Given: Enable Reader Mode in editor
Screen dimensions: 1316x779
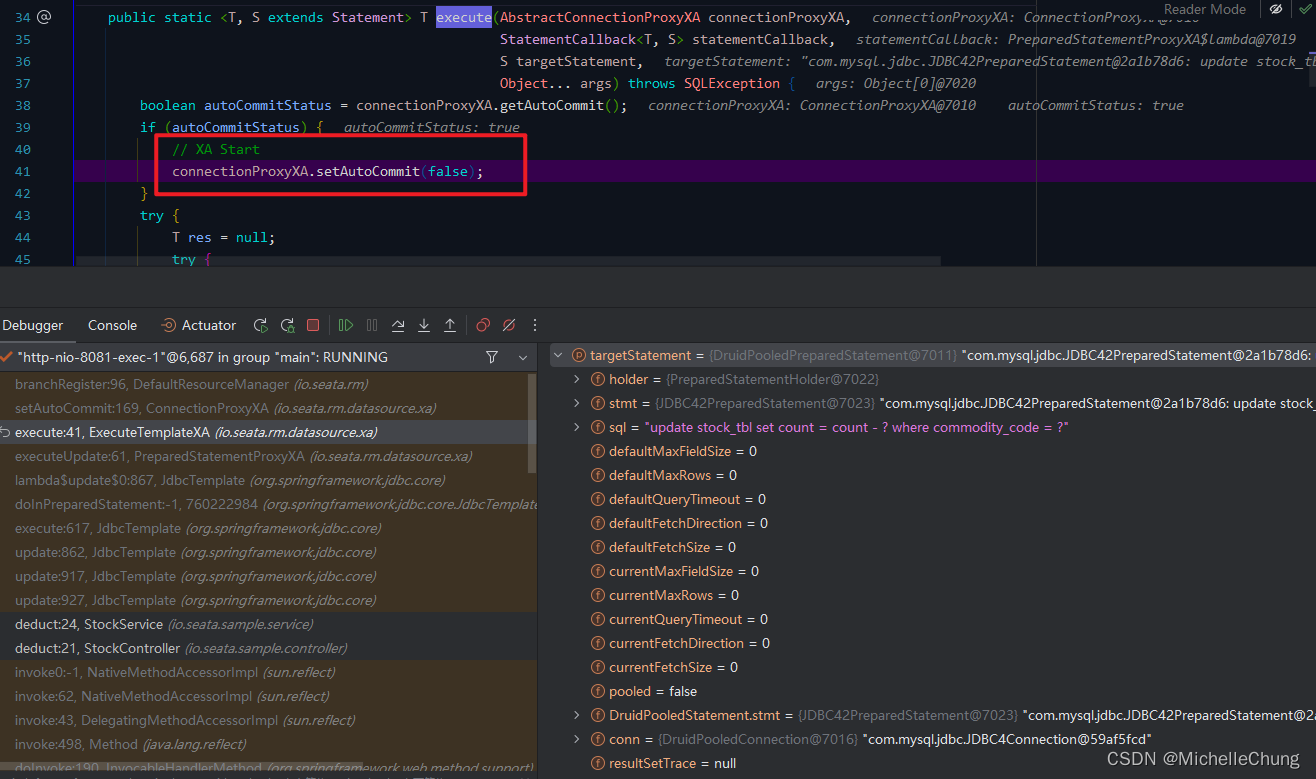Looking at the screenshot, I should pos(1205,9).
